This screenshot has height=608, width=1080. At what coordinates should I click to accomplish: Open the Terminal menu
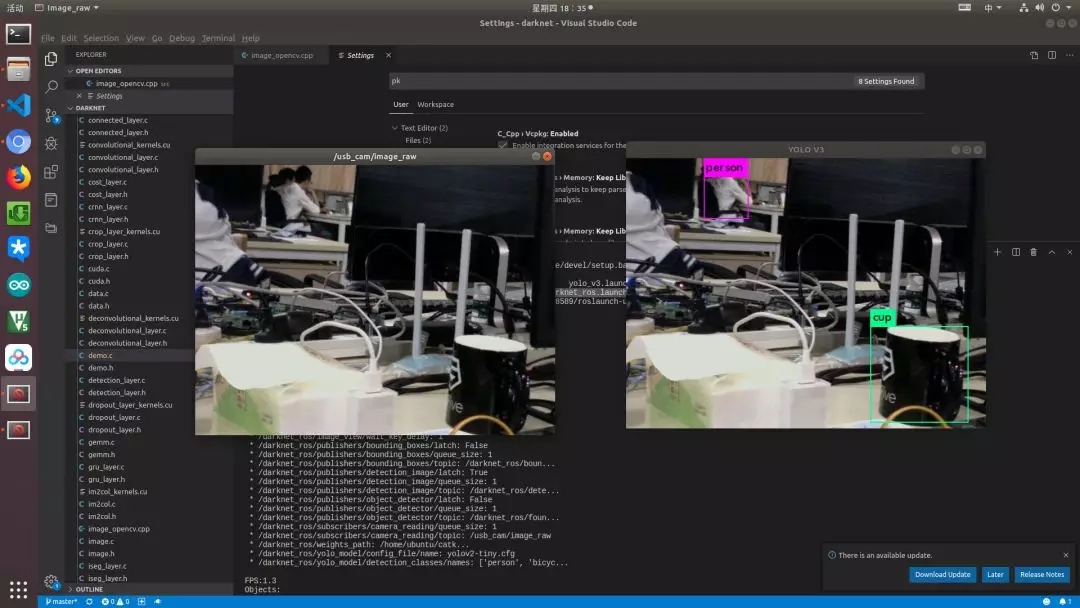pos(218,38)
